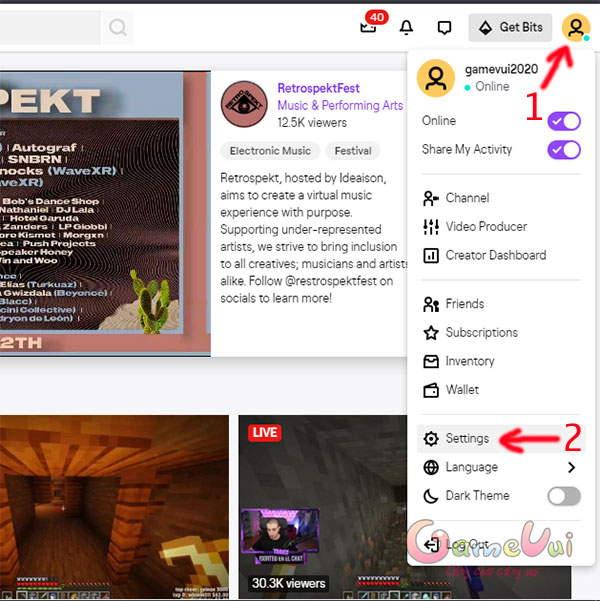
Task: Click the Settings gear icon
Action: coord(431,438)
